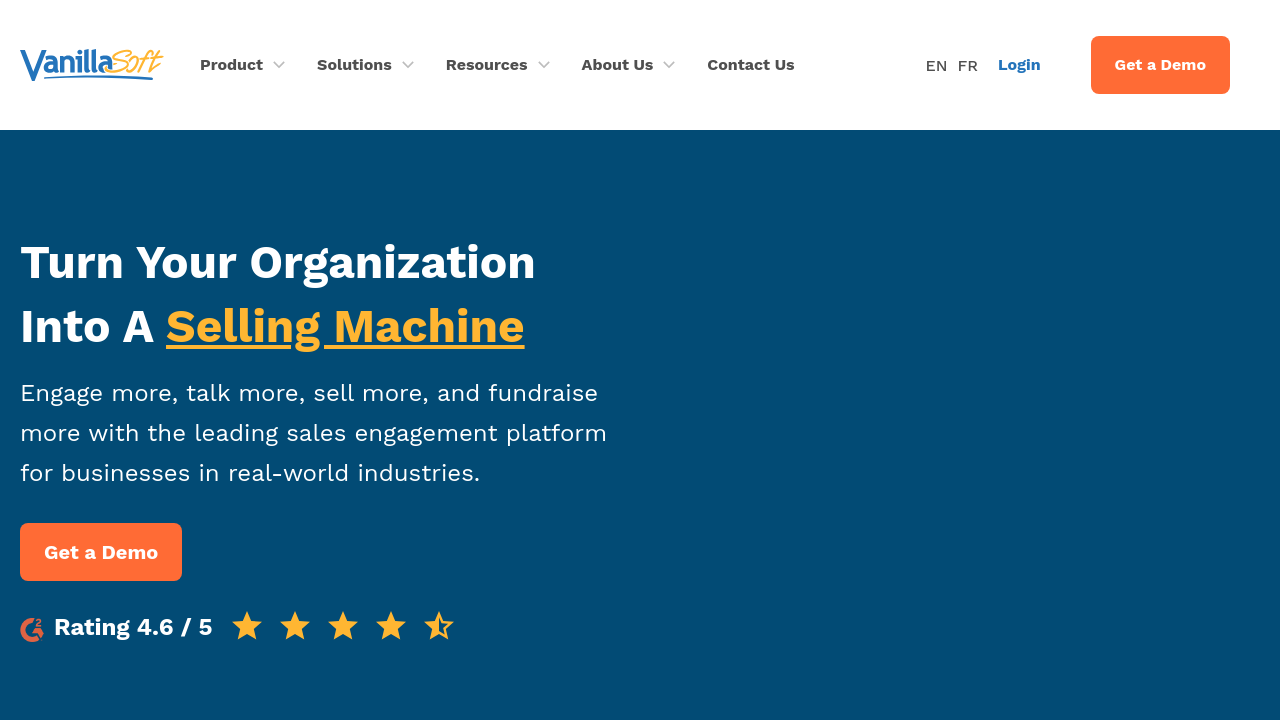1280x720 pixels.
Task: Expand the Solutions dropdown chevron
Action: pyautogui.click(x=408, y=65)
